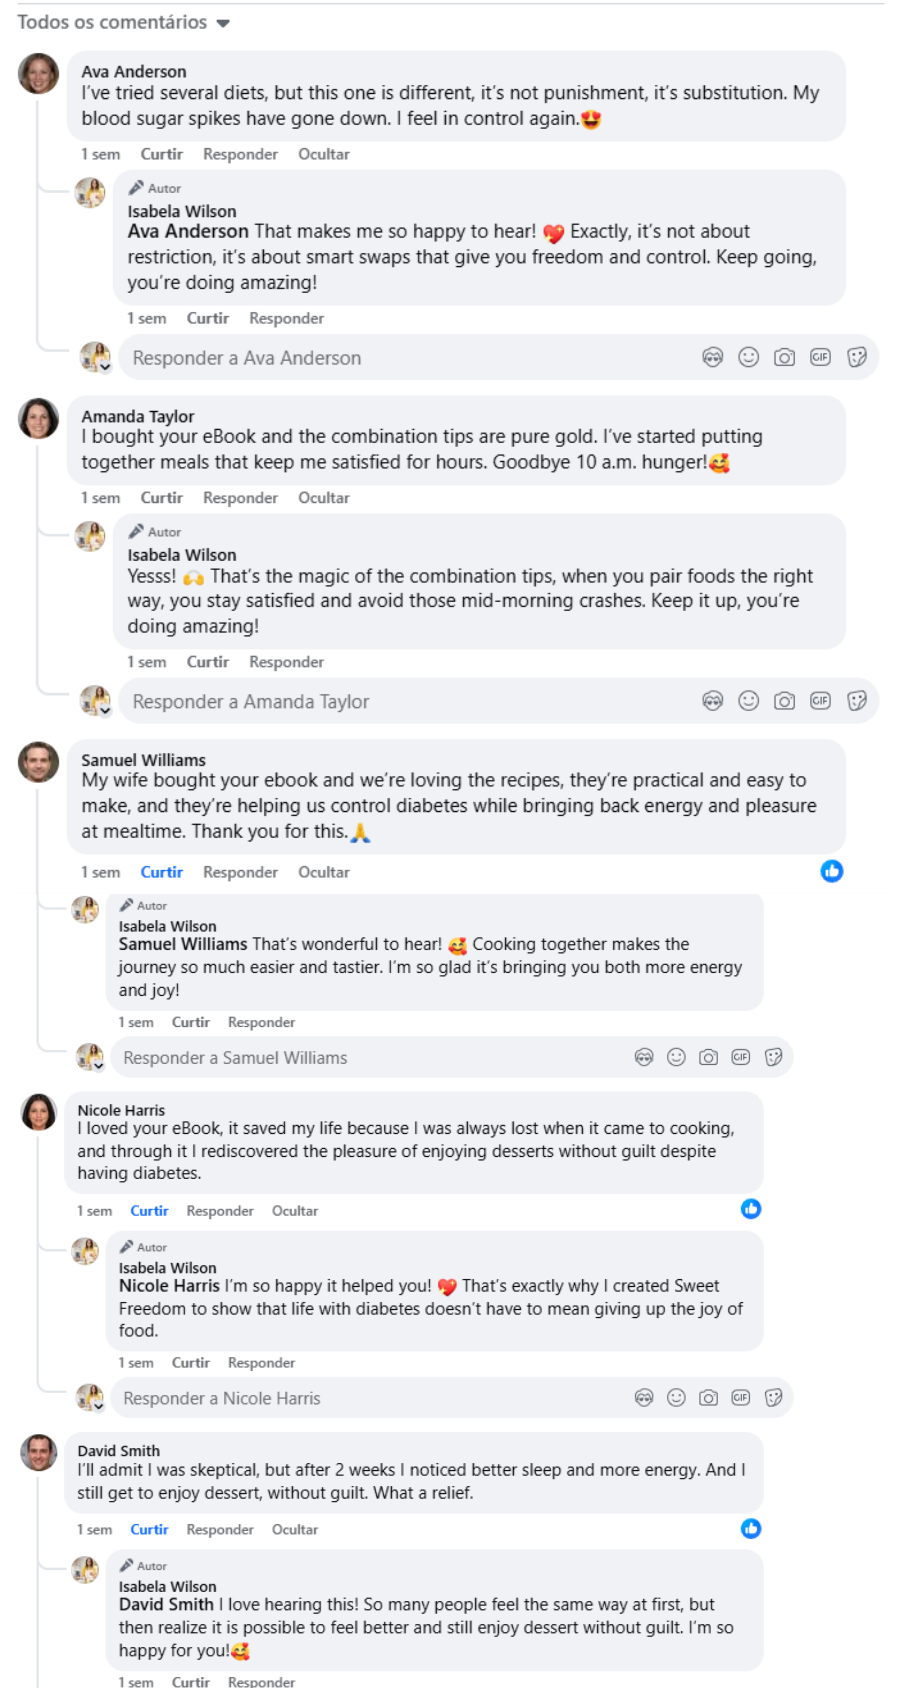Open the 'Todos os comentários' filter dropdown

123,22
